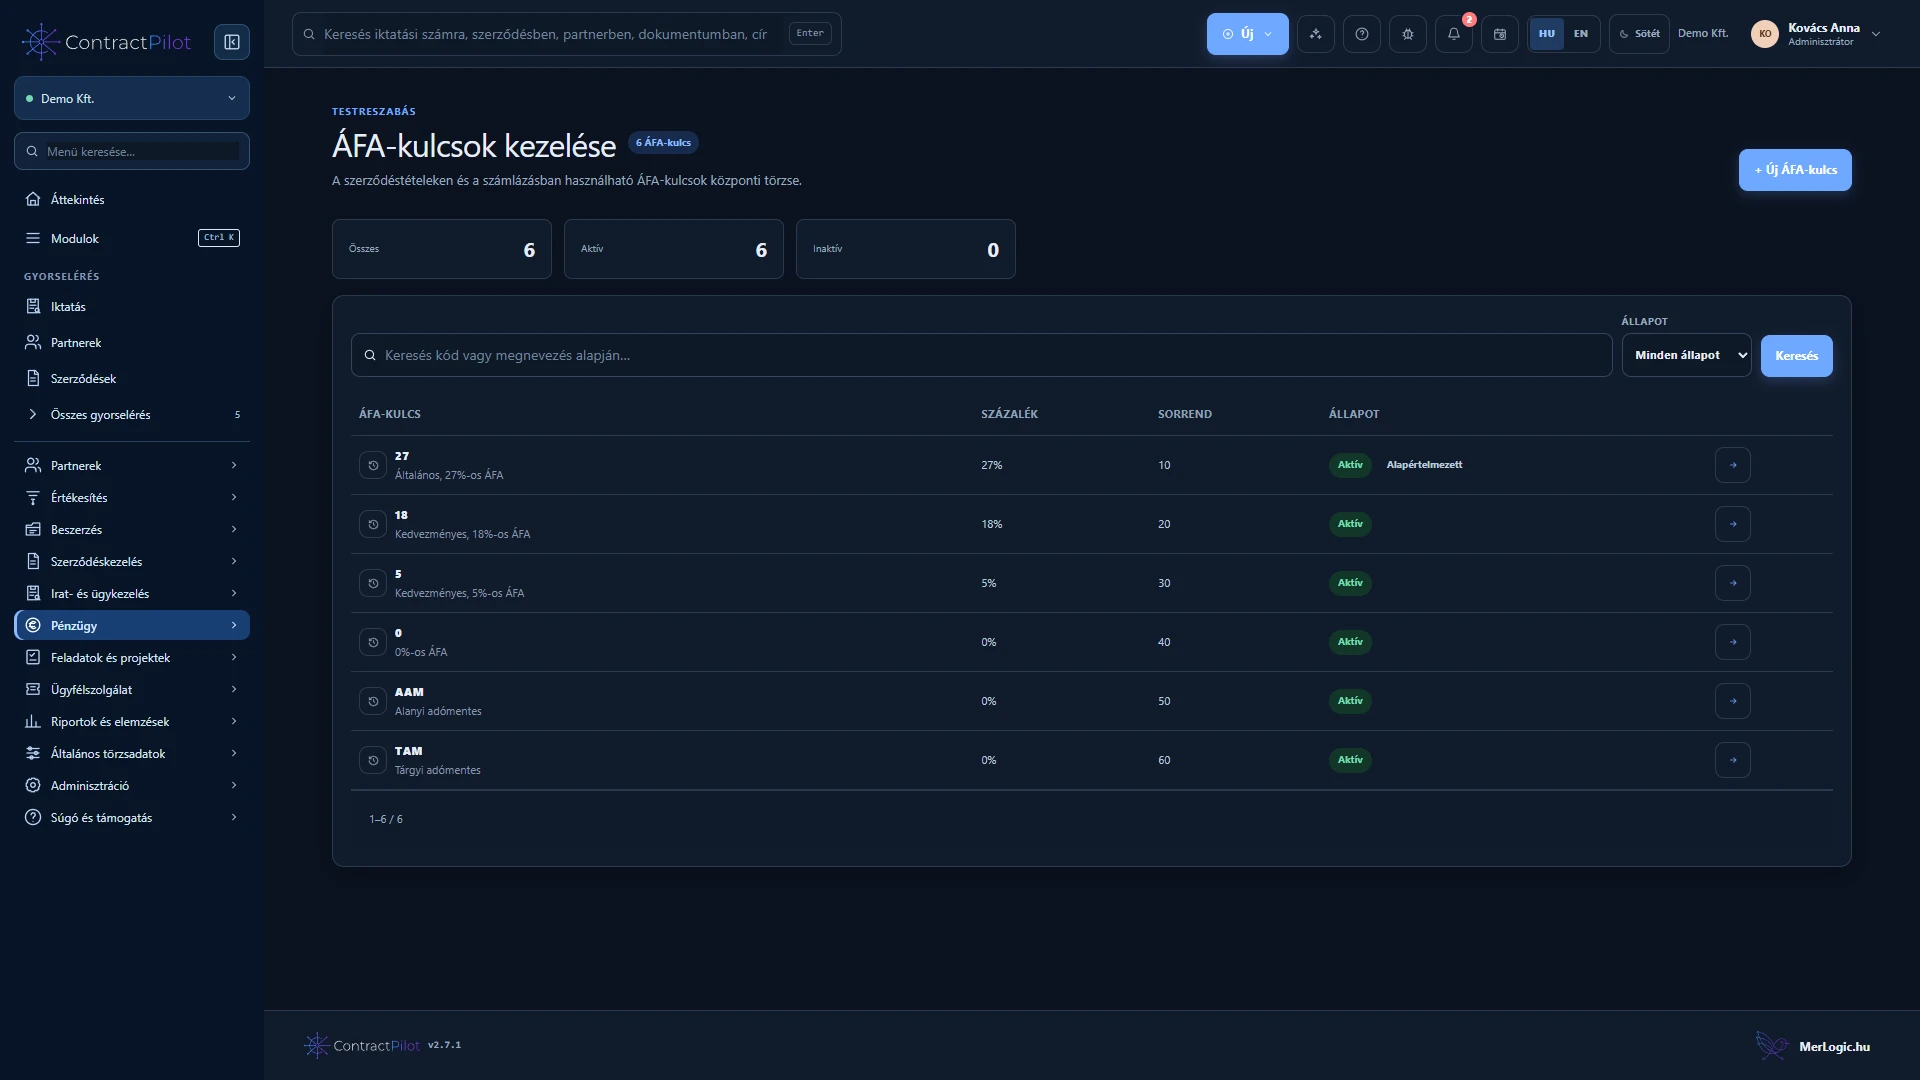This screenshot has height=1080, width=1920.
Task: Go to Szerződések quick access item
Action: (132, 378)
